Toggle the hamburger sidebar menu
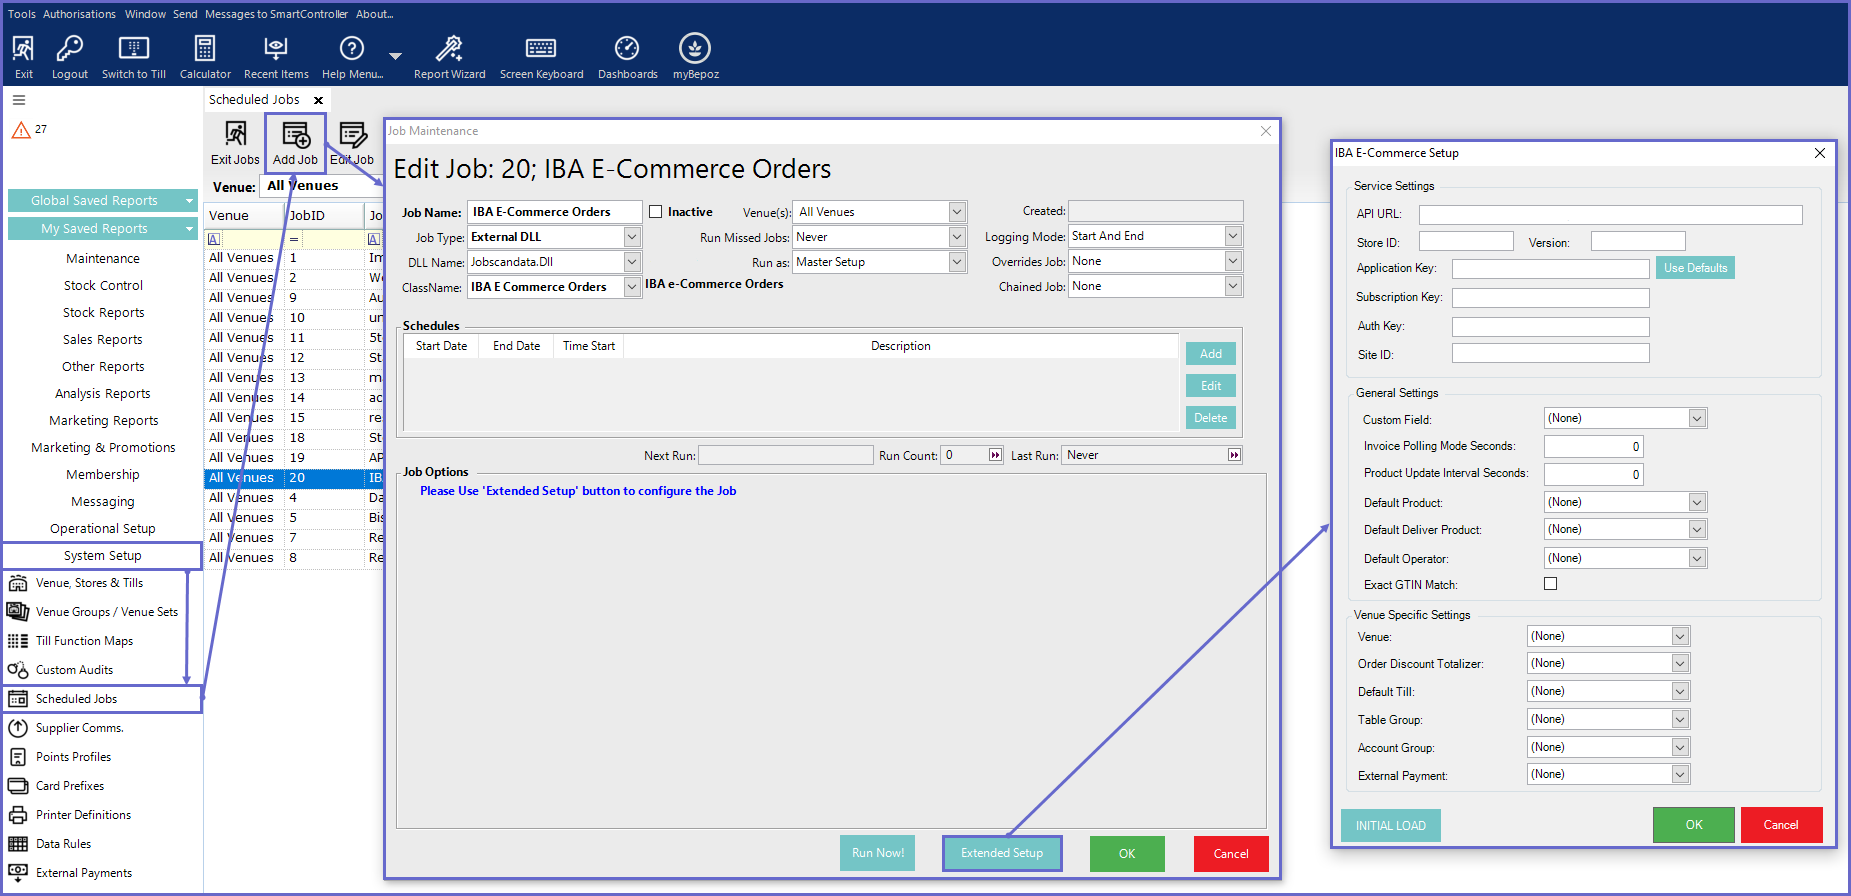This screenshot has height=896, width=1851. click(19, 100)
